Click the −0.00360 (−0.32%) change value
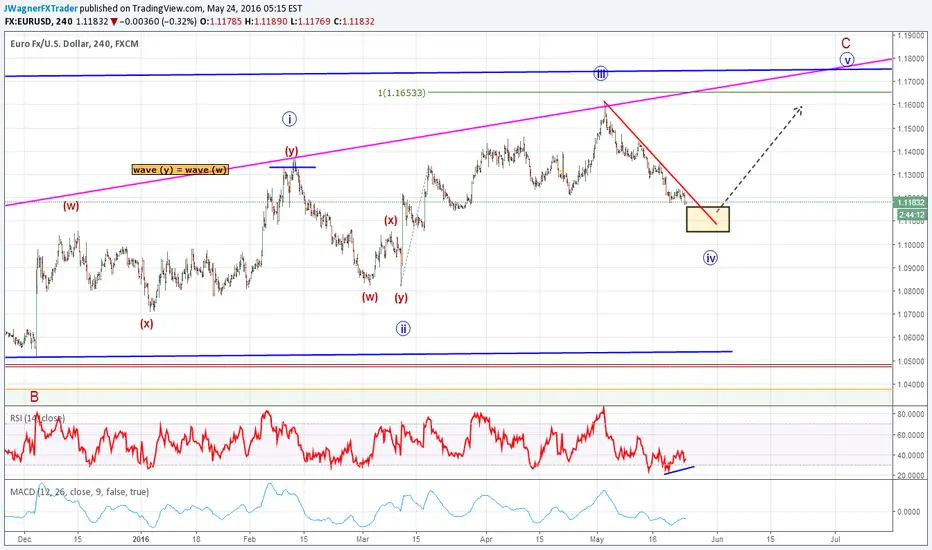The width and height of the screenshot is (932, 550). coord(158,21)
